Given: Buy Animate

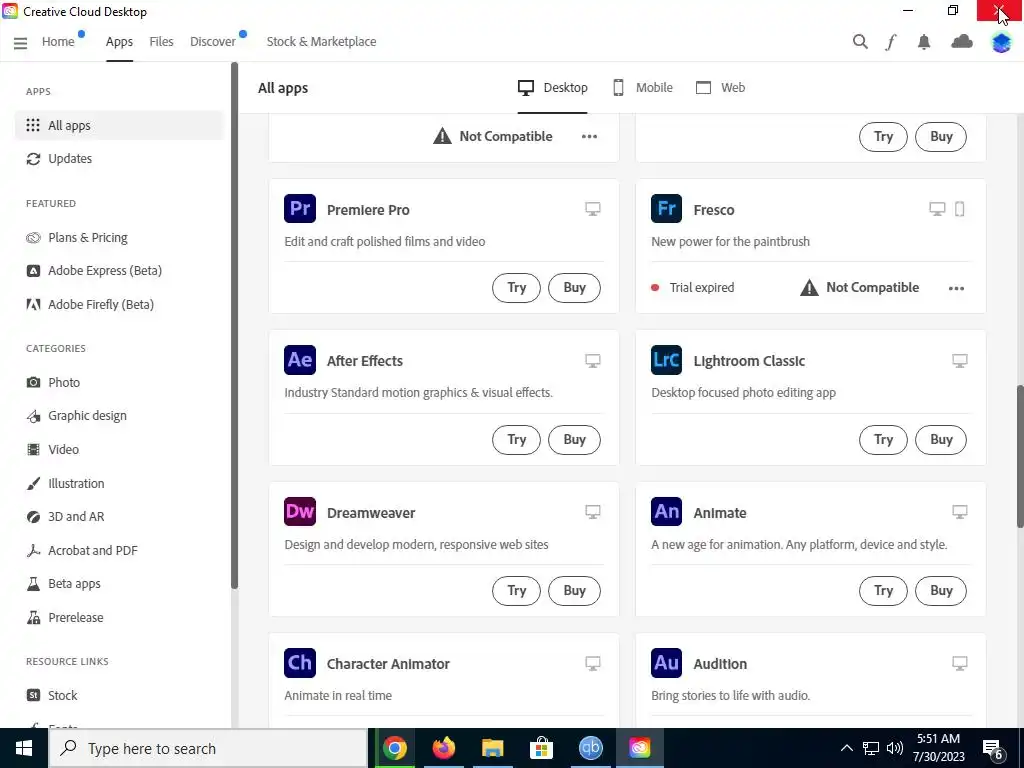Looking at the screenshot, I should [941, 590].
